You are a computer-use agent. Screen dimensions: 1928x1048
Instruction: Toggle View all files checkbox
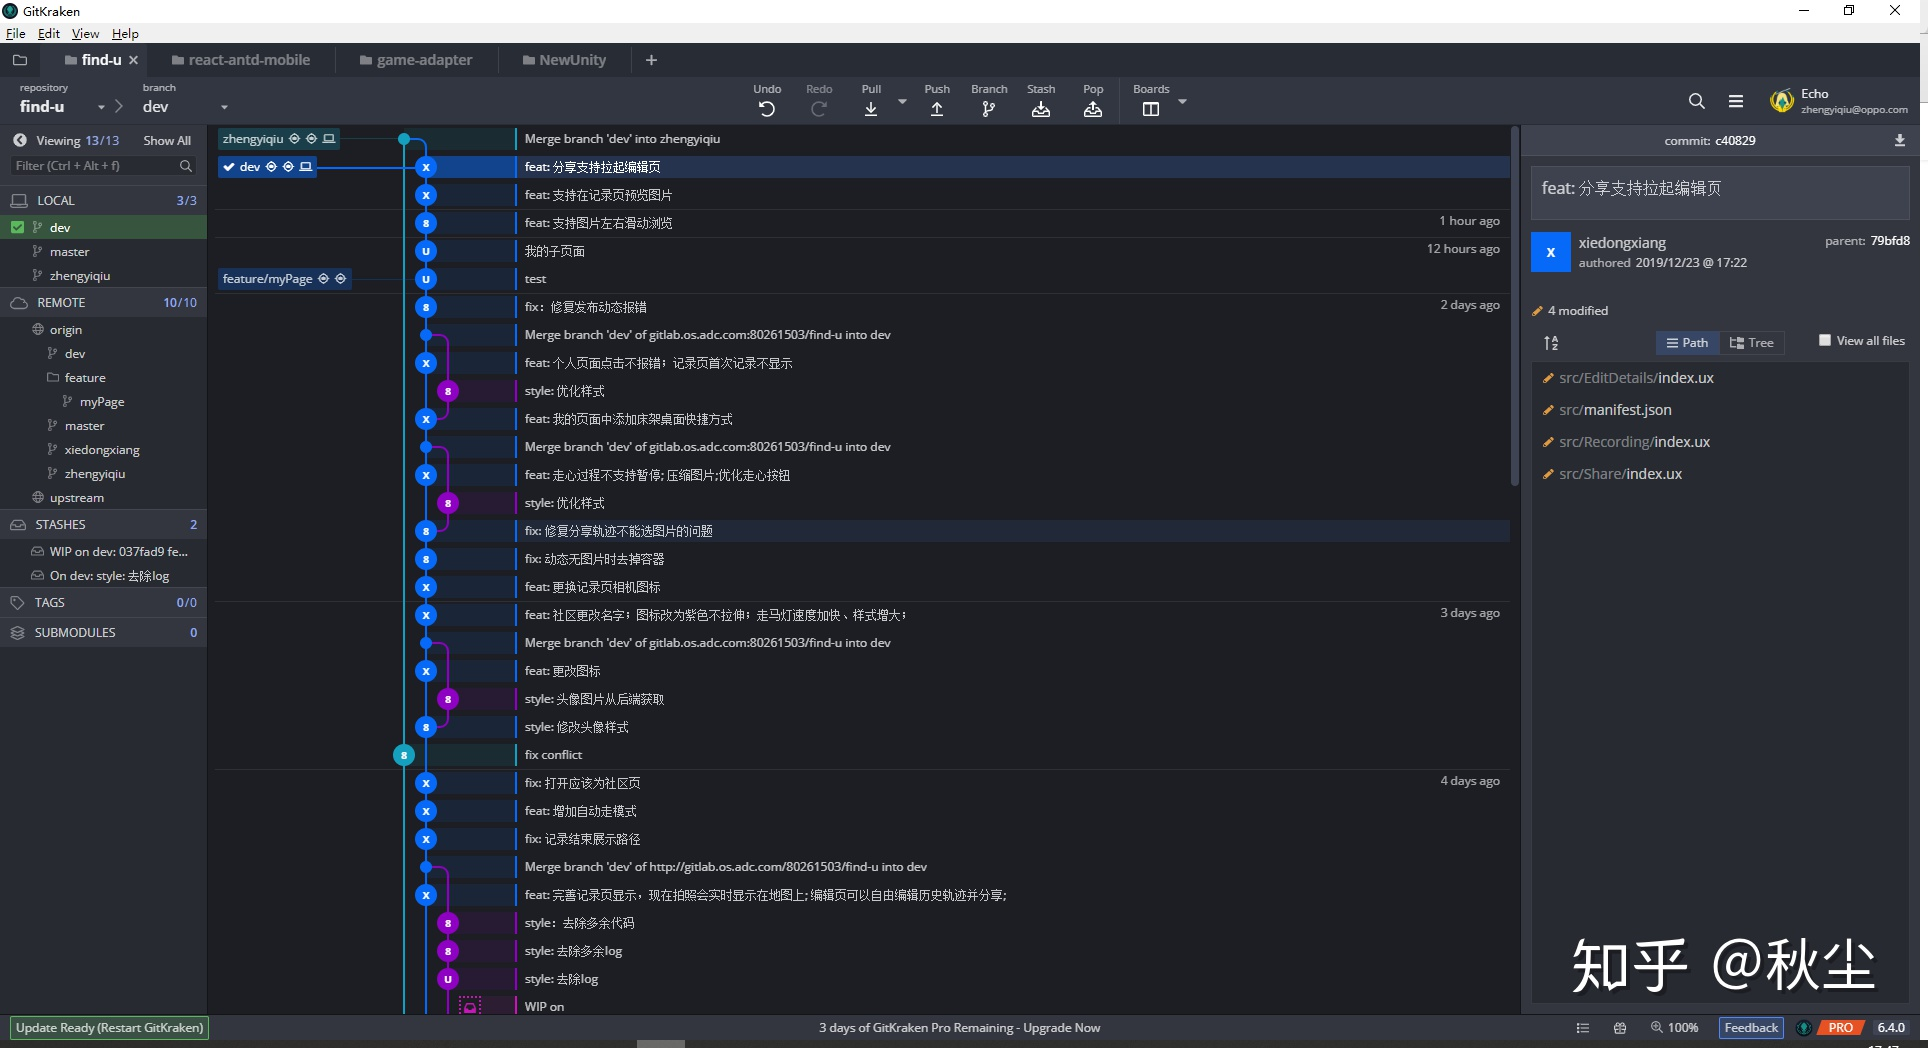pos(1825,340)
